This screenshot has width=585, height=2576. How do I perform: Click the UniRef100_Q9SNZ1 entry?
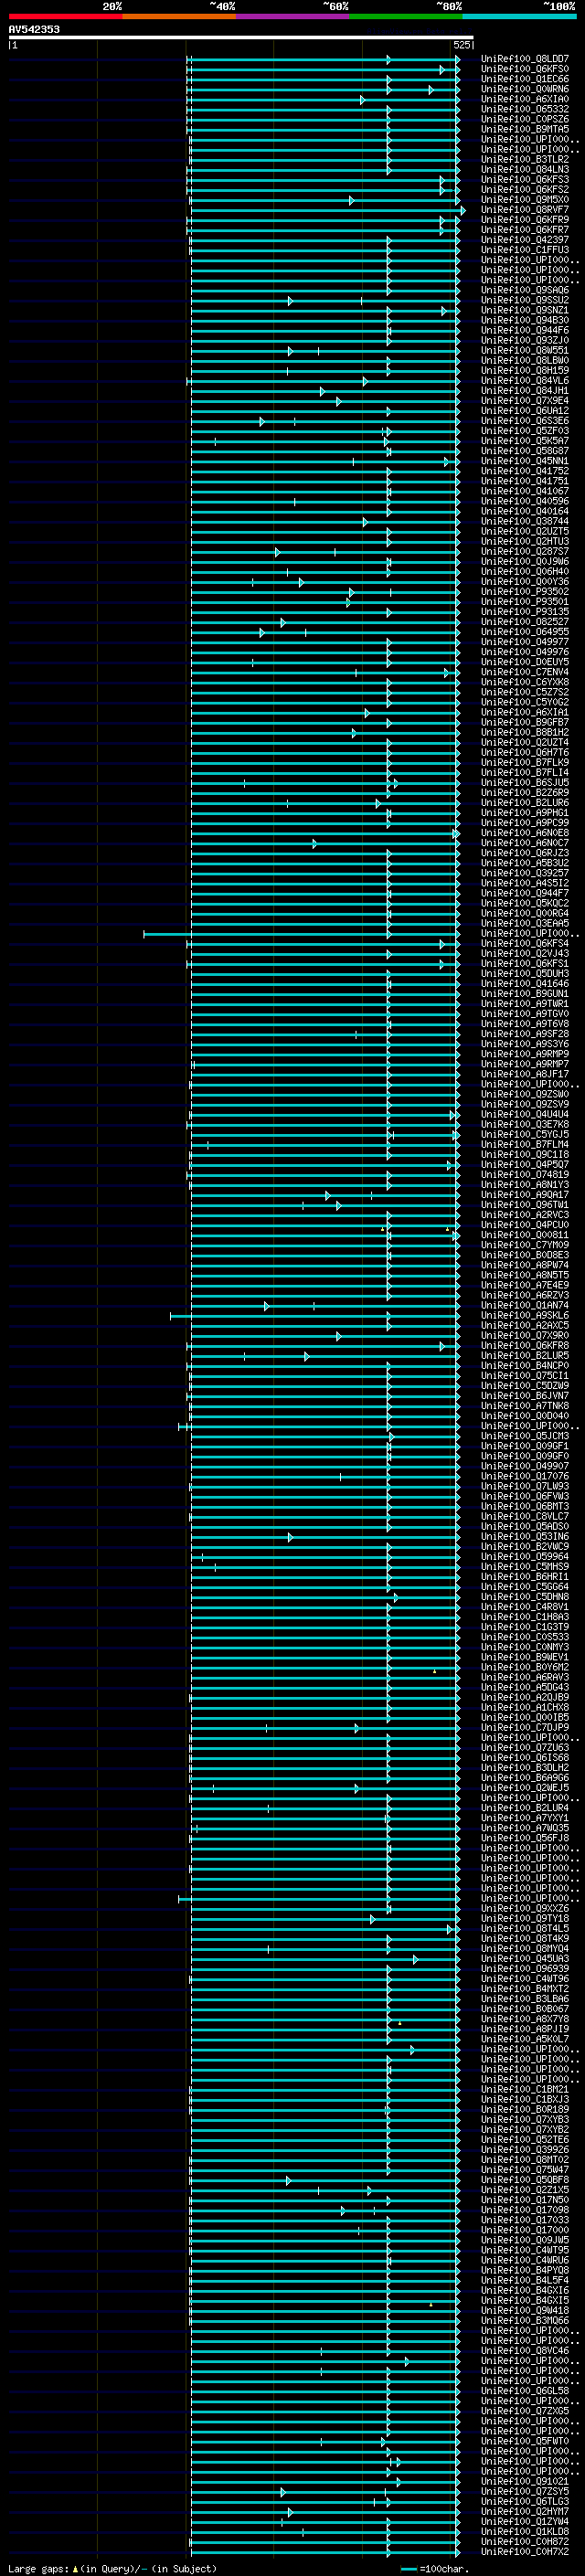click(x=524, y=310)
